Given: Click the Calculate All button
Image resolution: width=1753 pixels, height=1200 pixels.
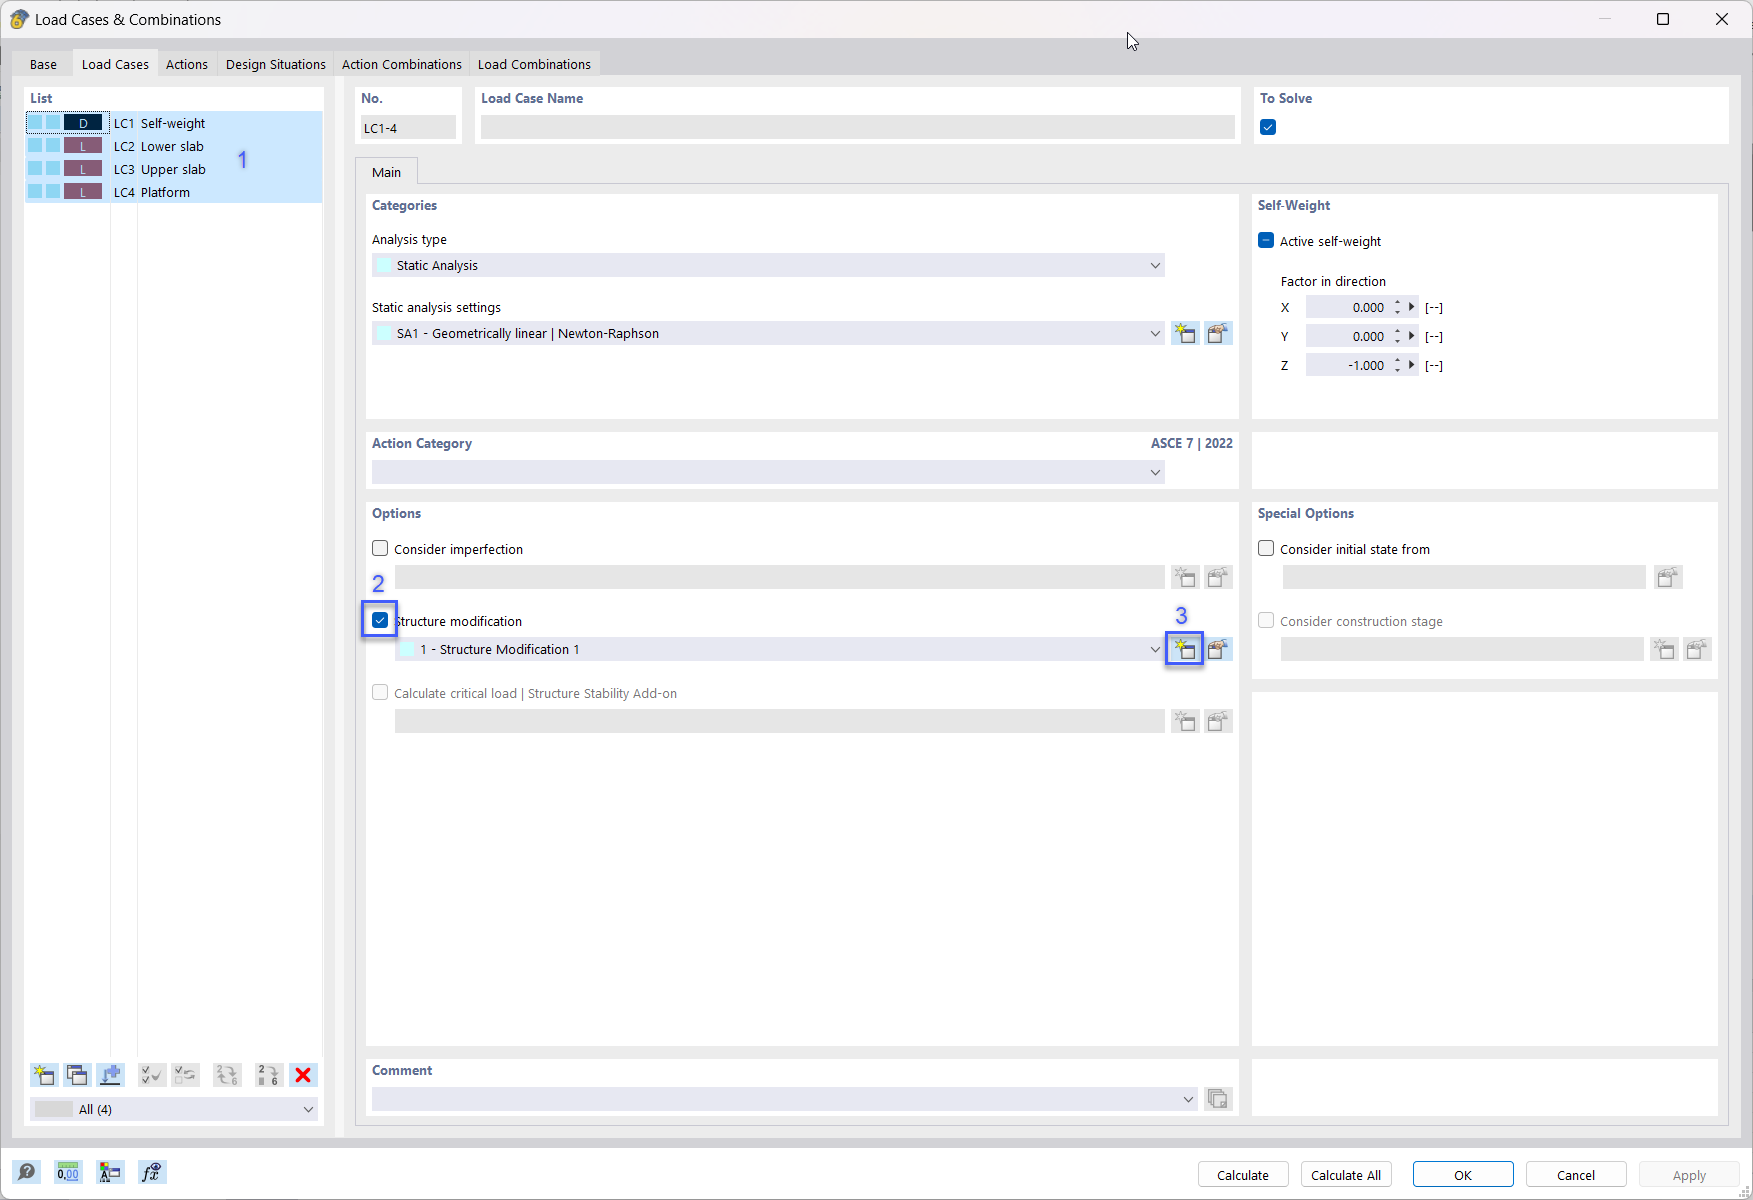Looking at the screenshot, I should click(1345, 1174).
